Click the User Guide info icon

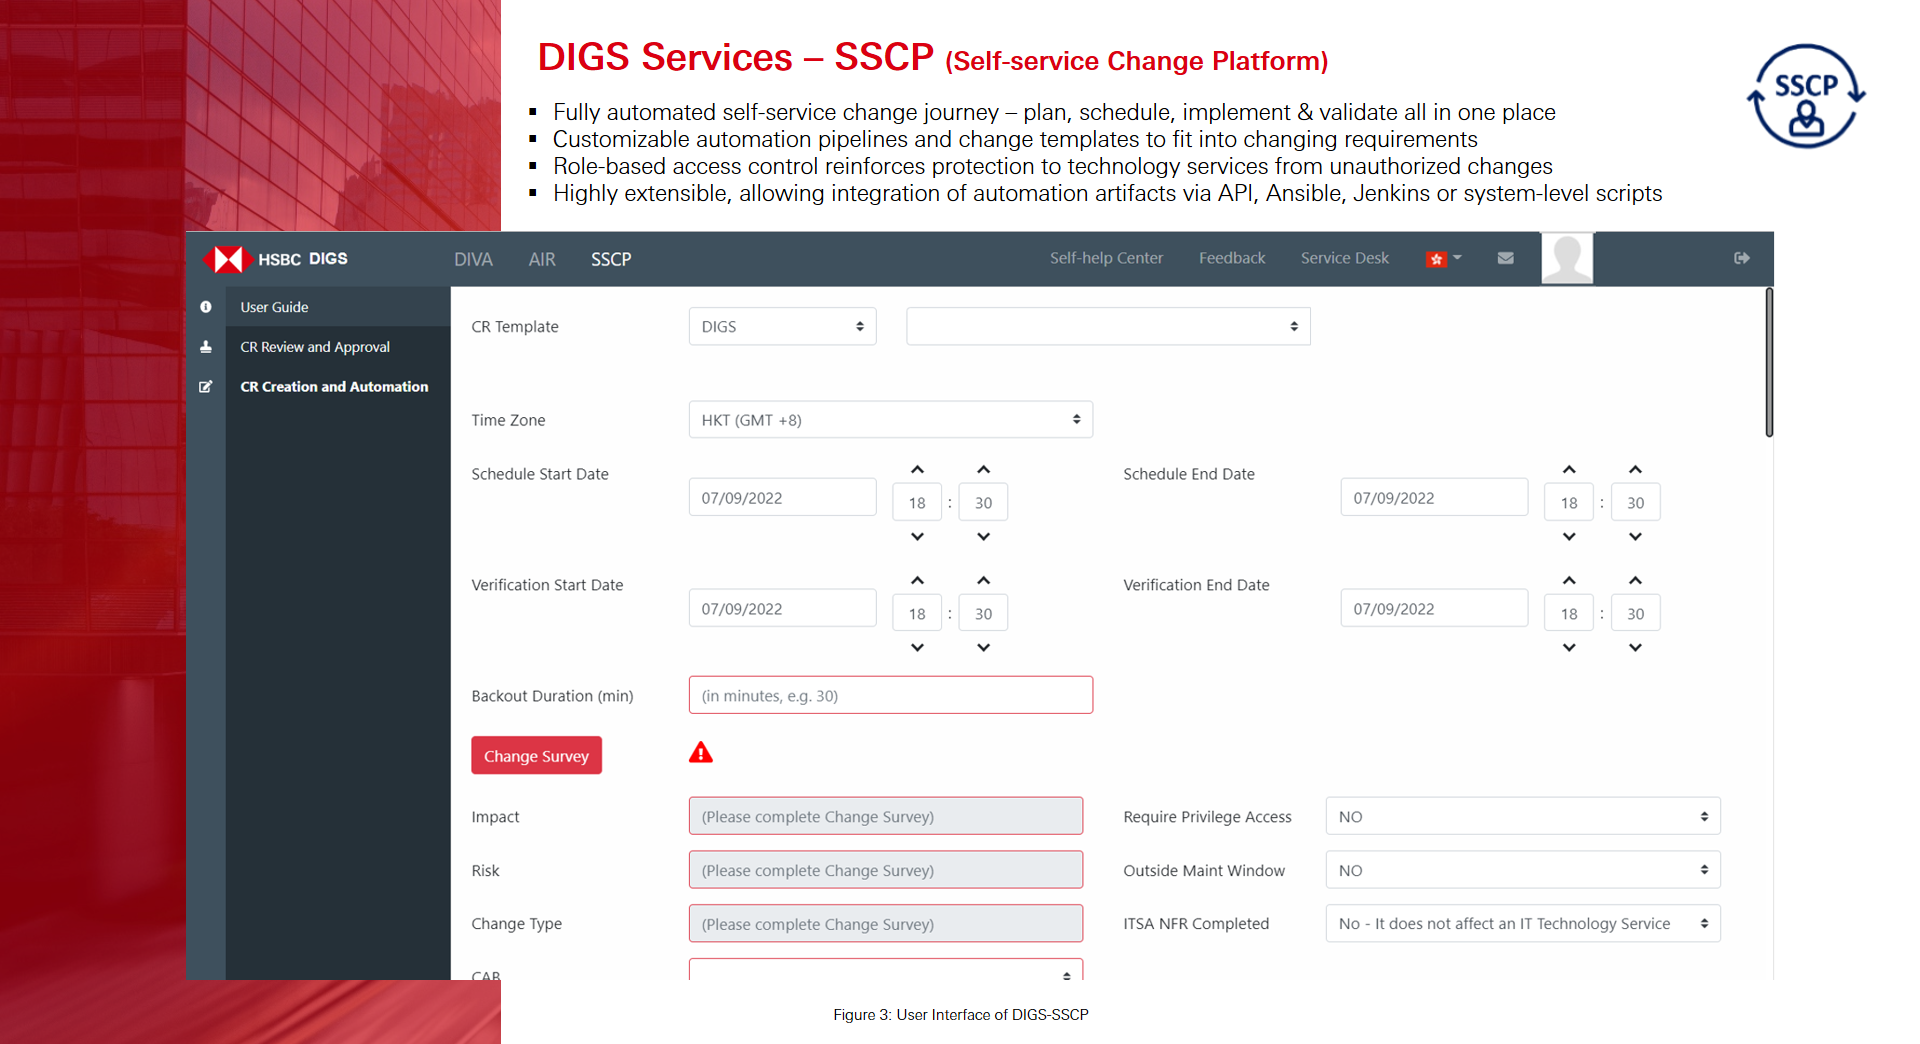(206, 307)
